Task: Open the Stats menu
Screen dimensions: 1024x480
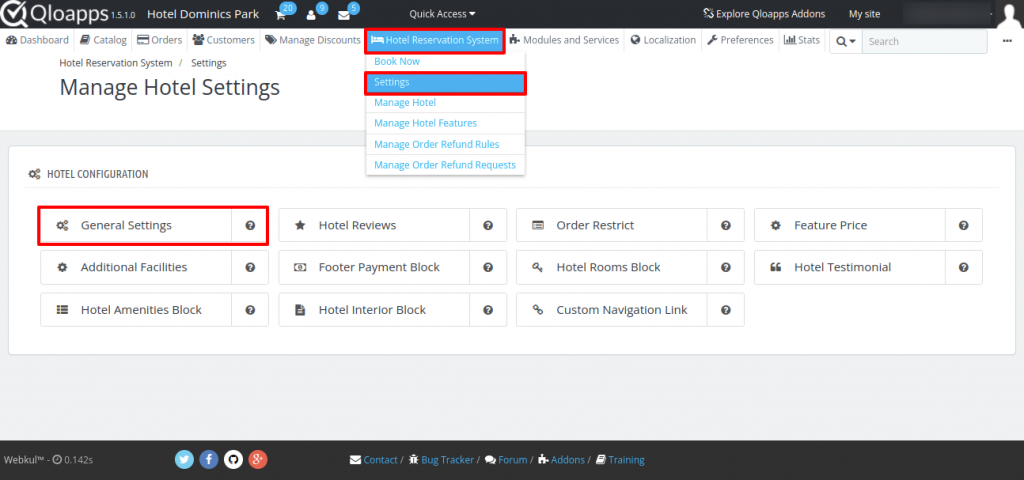Action: coord(801,40)
